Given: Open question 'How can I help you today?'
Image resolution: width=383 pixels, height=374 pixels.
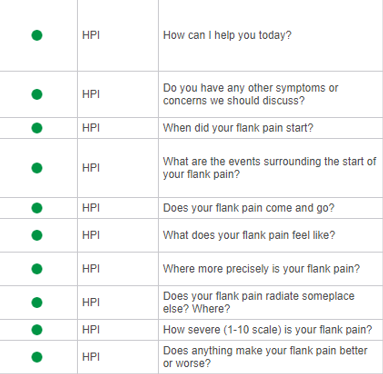Looking at the screenshot, I should [x=227, y=35].
